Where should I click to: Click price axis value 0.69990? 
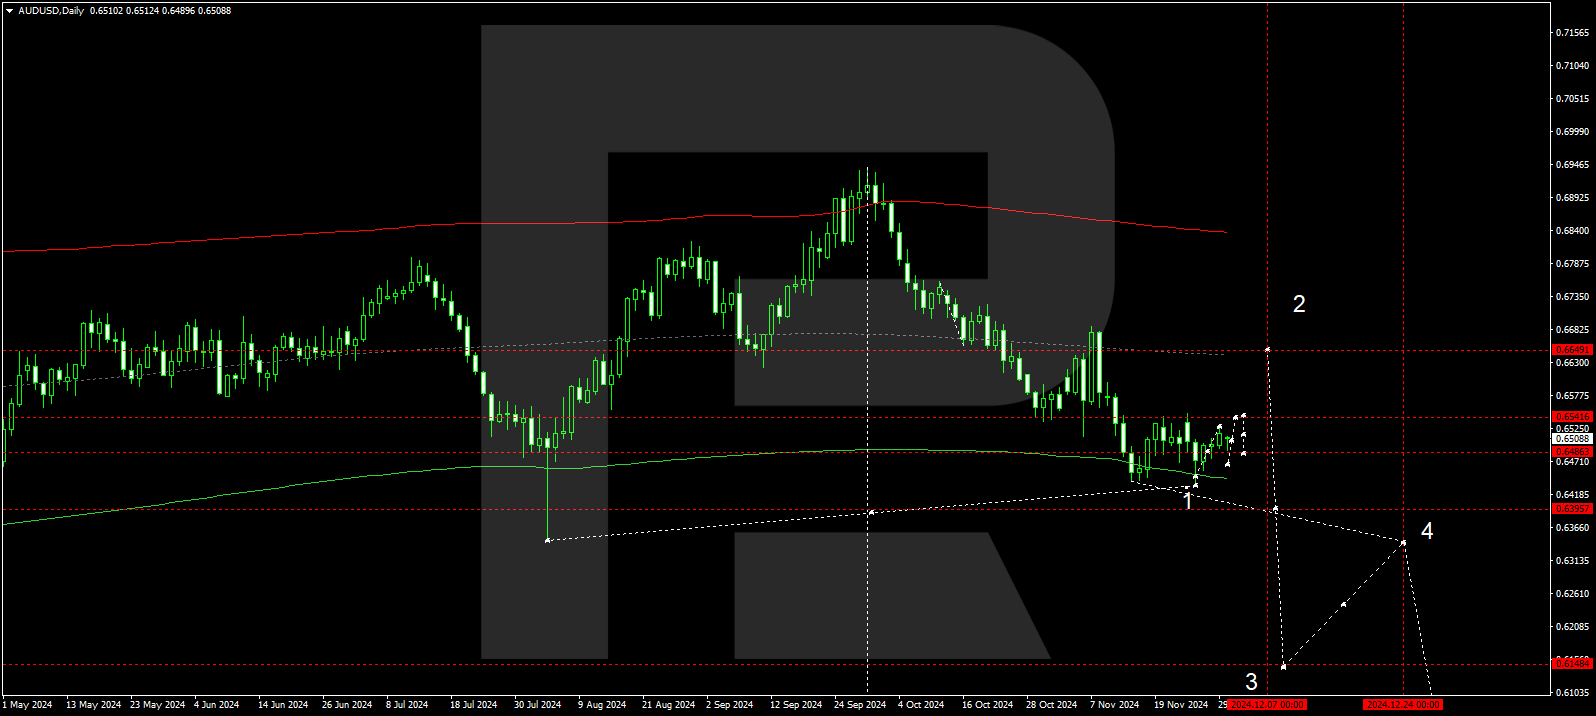(x=1572, y=132)
